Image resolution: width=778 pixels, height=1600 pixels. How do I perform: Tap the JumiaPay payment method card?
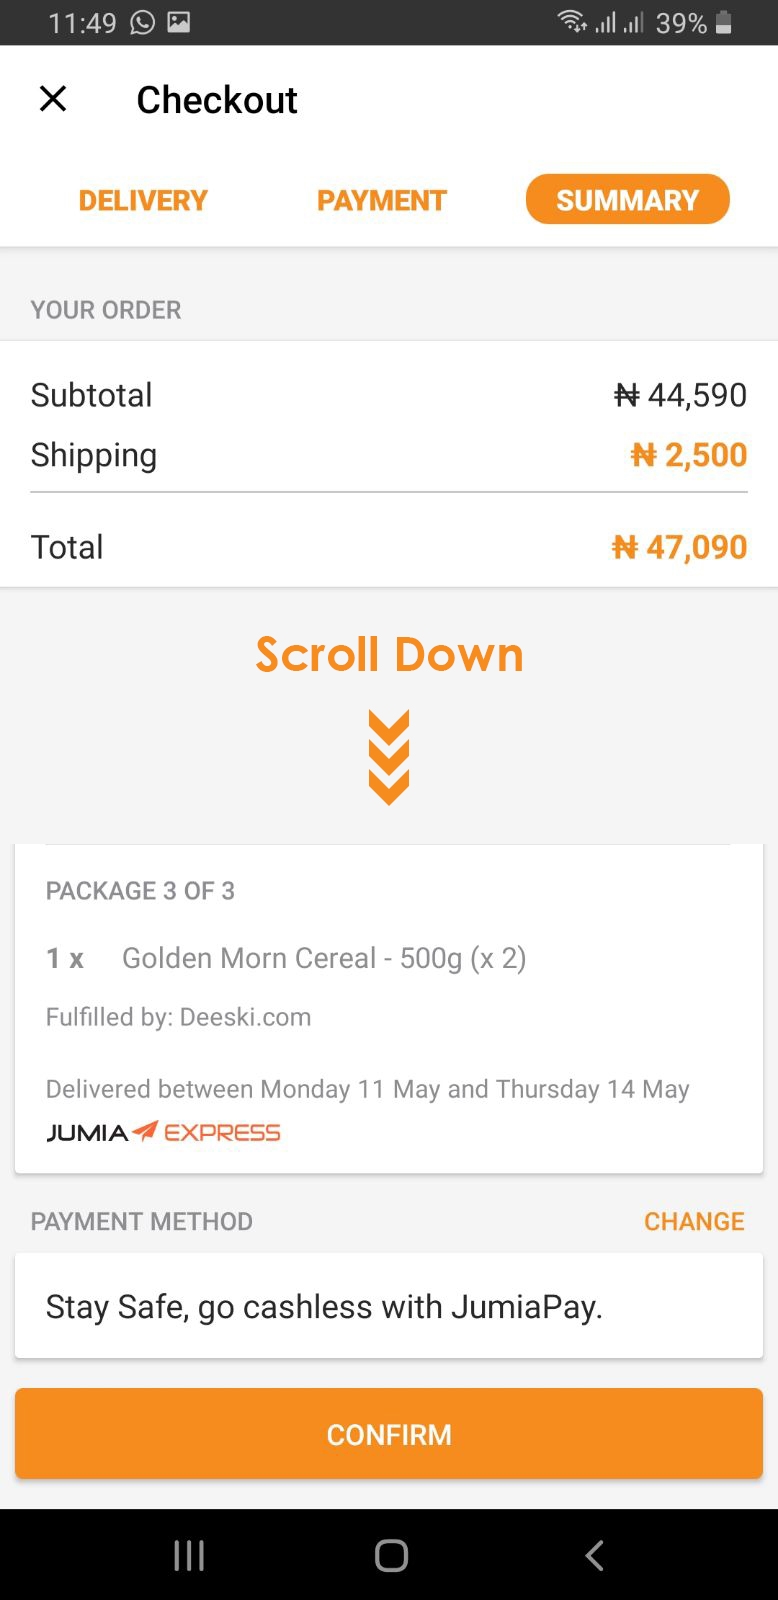(x=389, y=1306)
